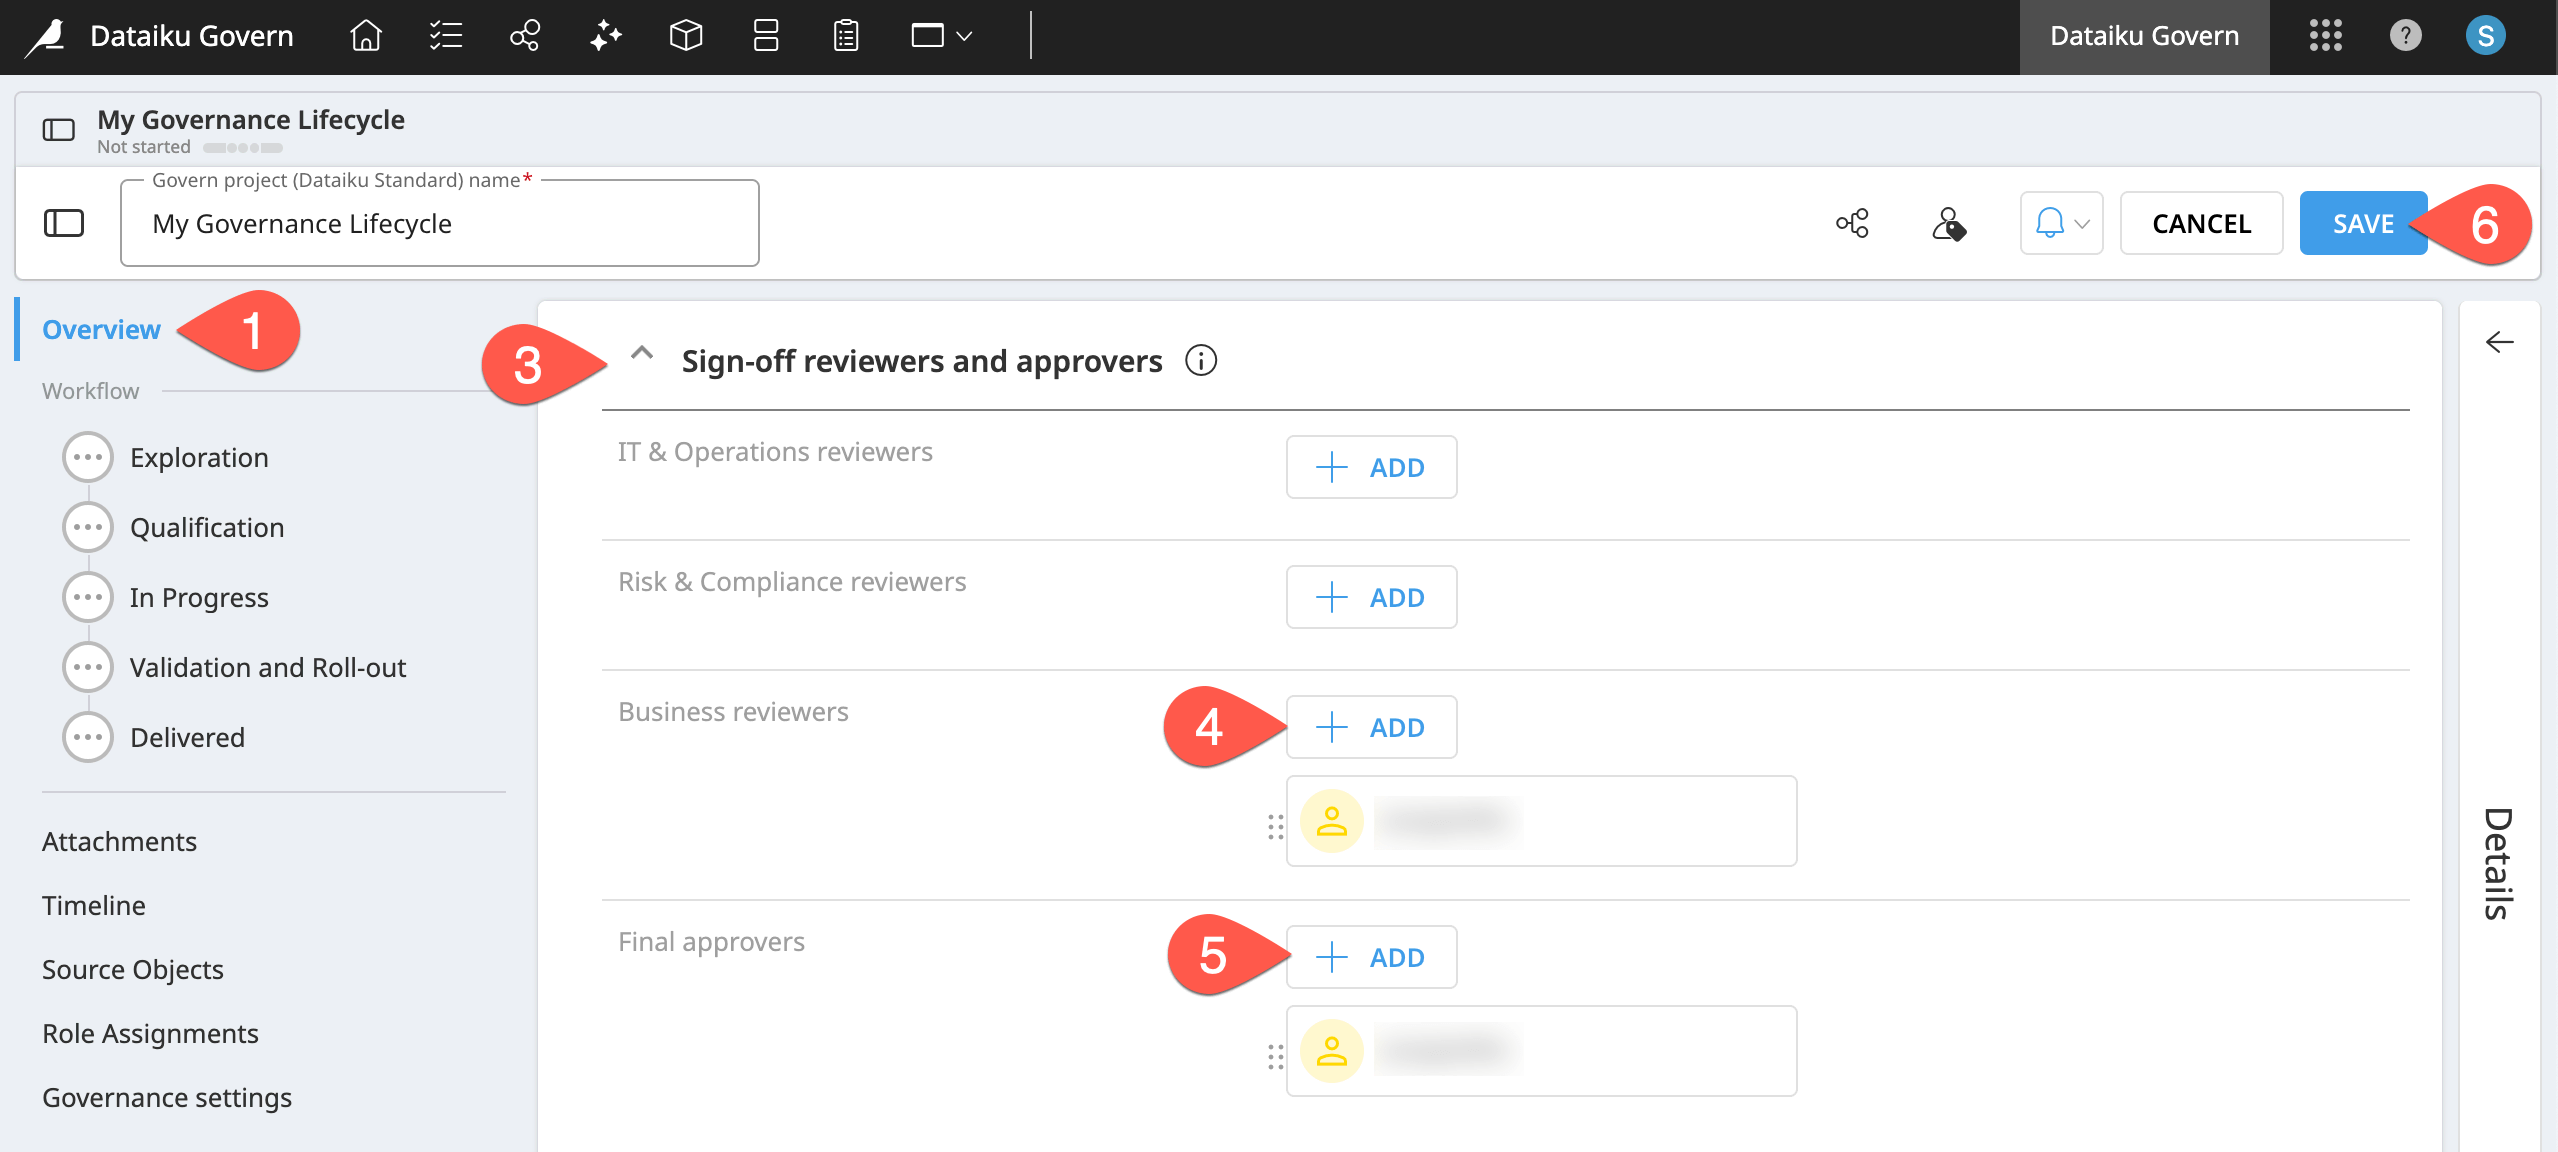Open the Source Objects section

pos(133,969)
